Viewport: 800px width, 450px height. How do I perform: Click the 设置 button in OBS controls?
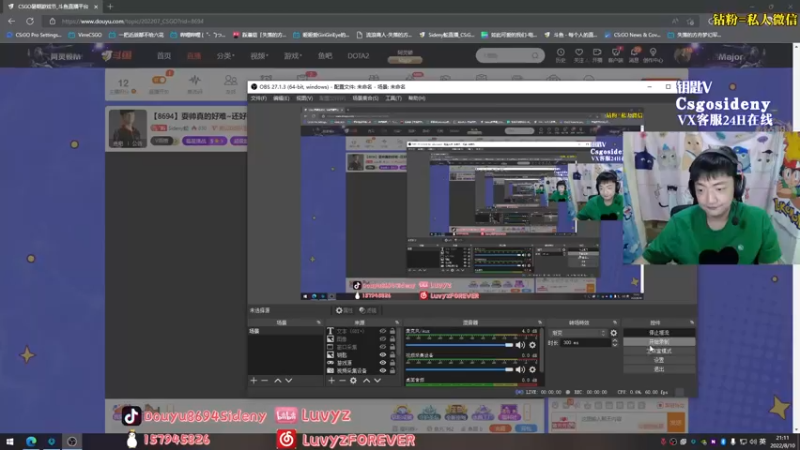coord(659,360)
